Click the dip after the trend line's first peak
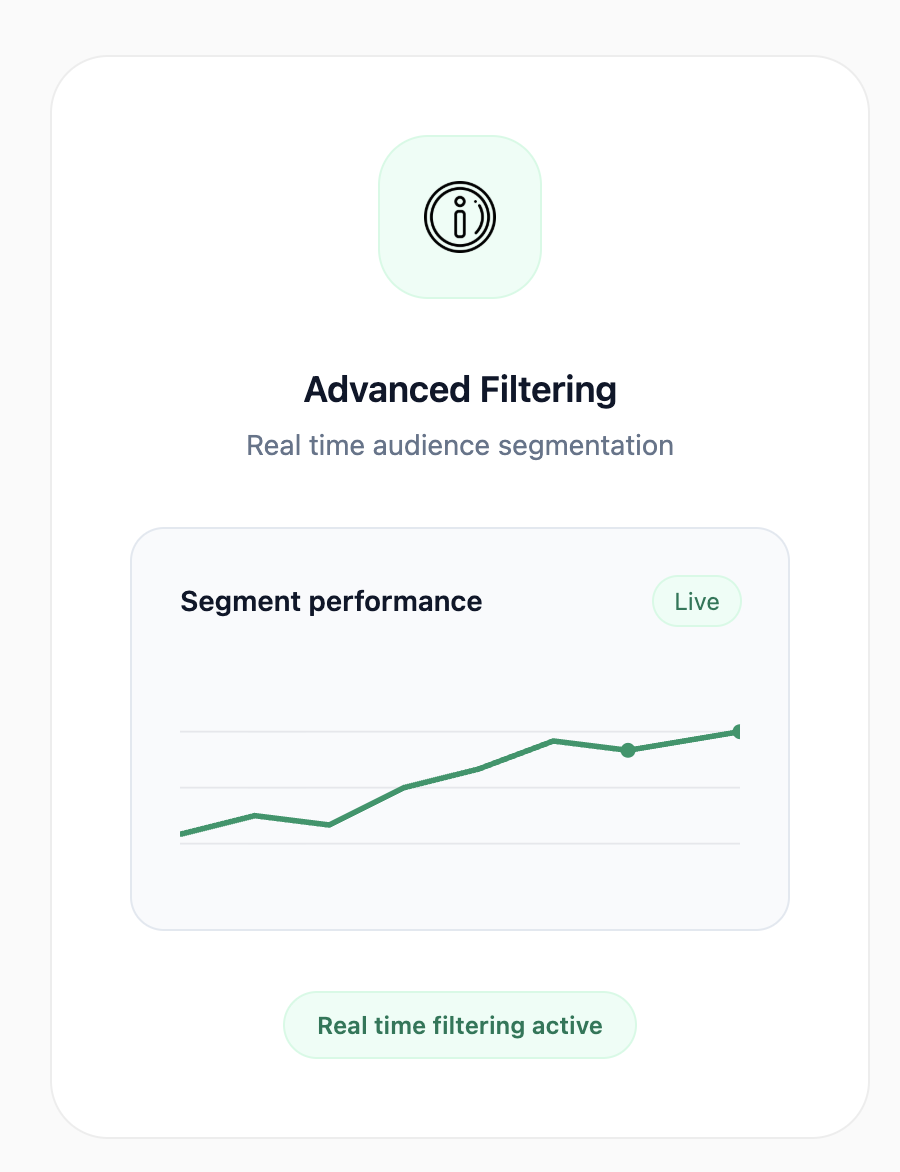Screen dimensions: 900x1172 click(x=329, y=824)
